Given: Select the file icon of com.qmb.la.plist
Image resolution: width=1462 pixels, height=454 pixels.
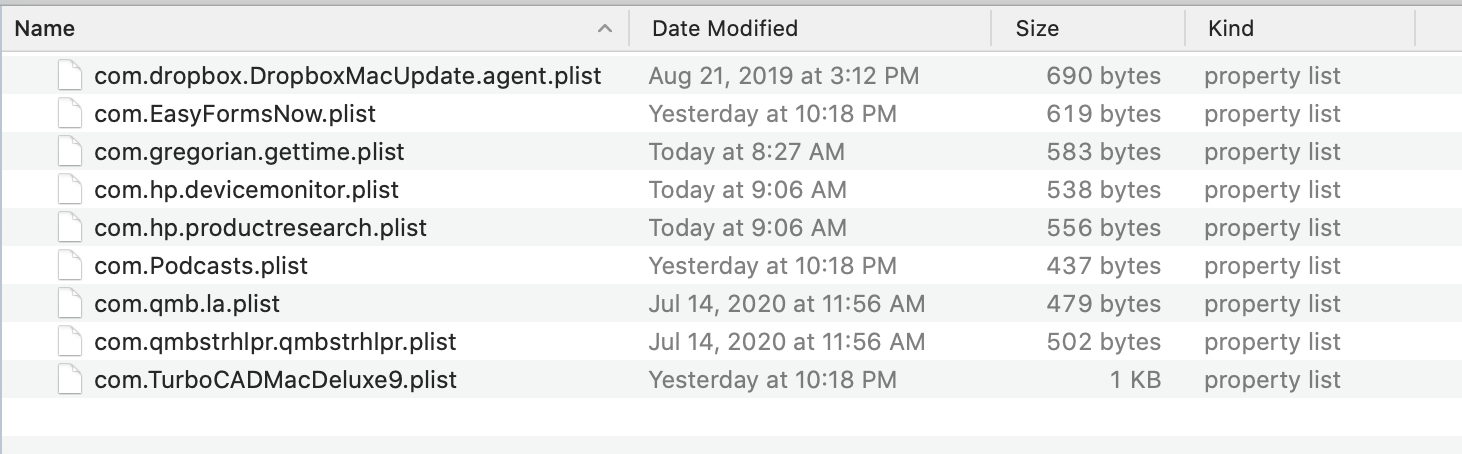Looking at the screenshot, I should 68,304.
